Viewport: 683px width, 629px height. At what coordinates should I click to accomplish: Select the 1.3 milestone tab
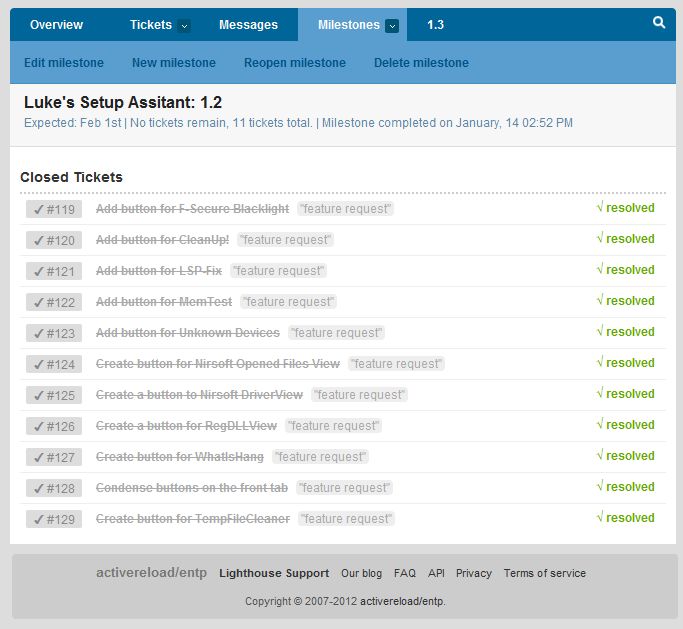point(435,25)
